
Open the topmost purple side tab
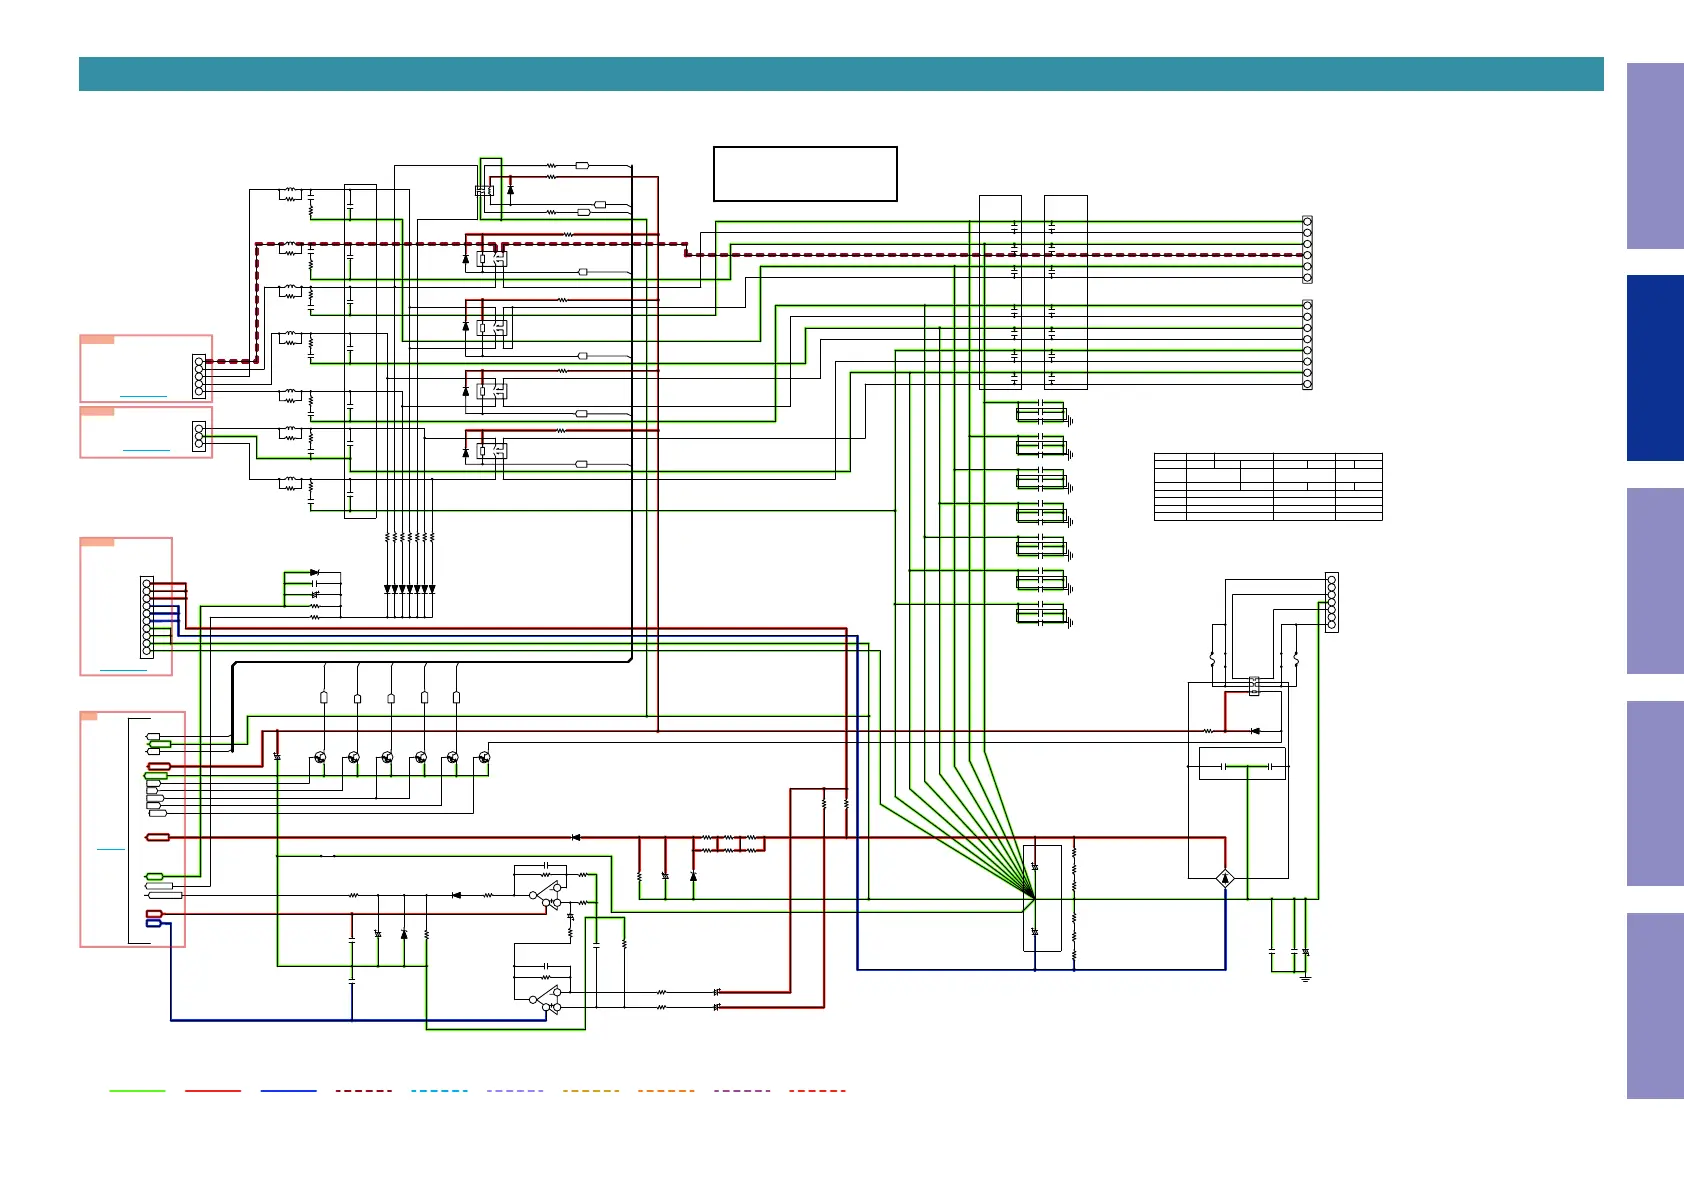click(x=1654, y=156)
